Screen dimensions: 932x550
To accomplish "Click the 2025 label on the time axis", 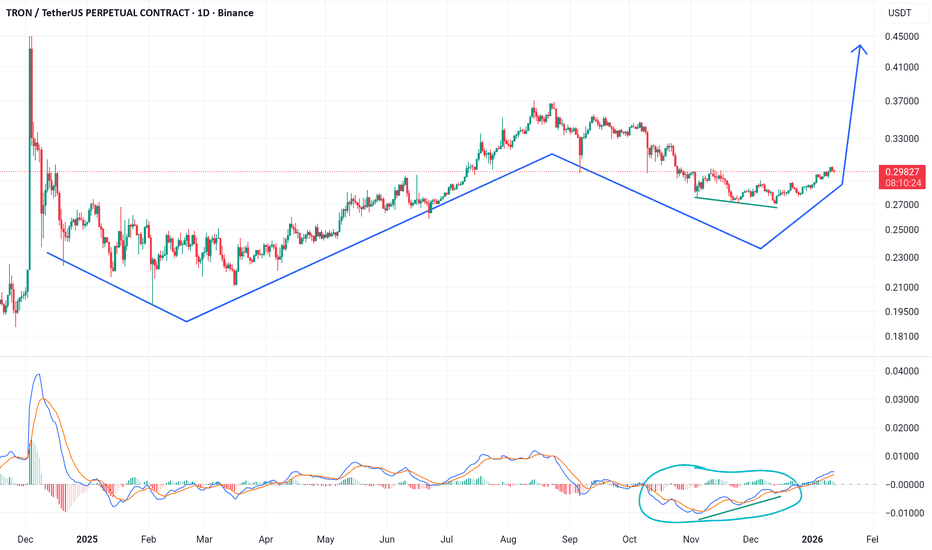I will (x=87, y=537).
